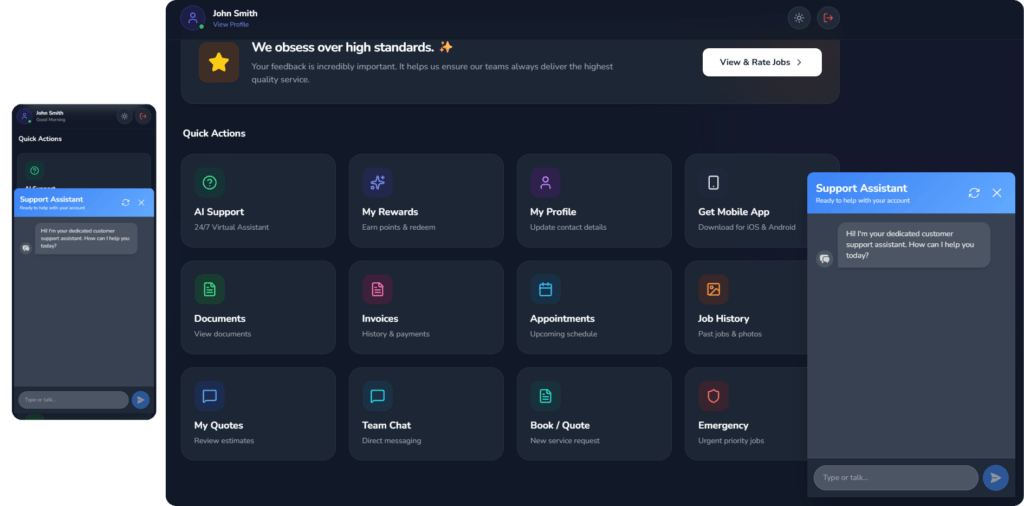The image size is (1024, 506).
Task: Select the Emergency shield icon
Action: click(x=713, y=396)
